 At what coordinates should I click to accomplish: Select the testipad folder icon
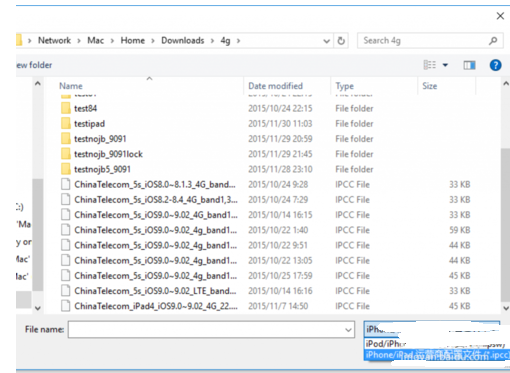66,124
